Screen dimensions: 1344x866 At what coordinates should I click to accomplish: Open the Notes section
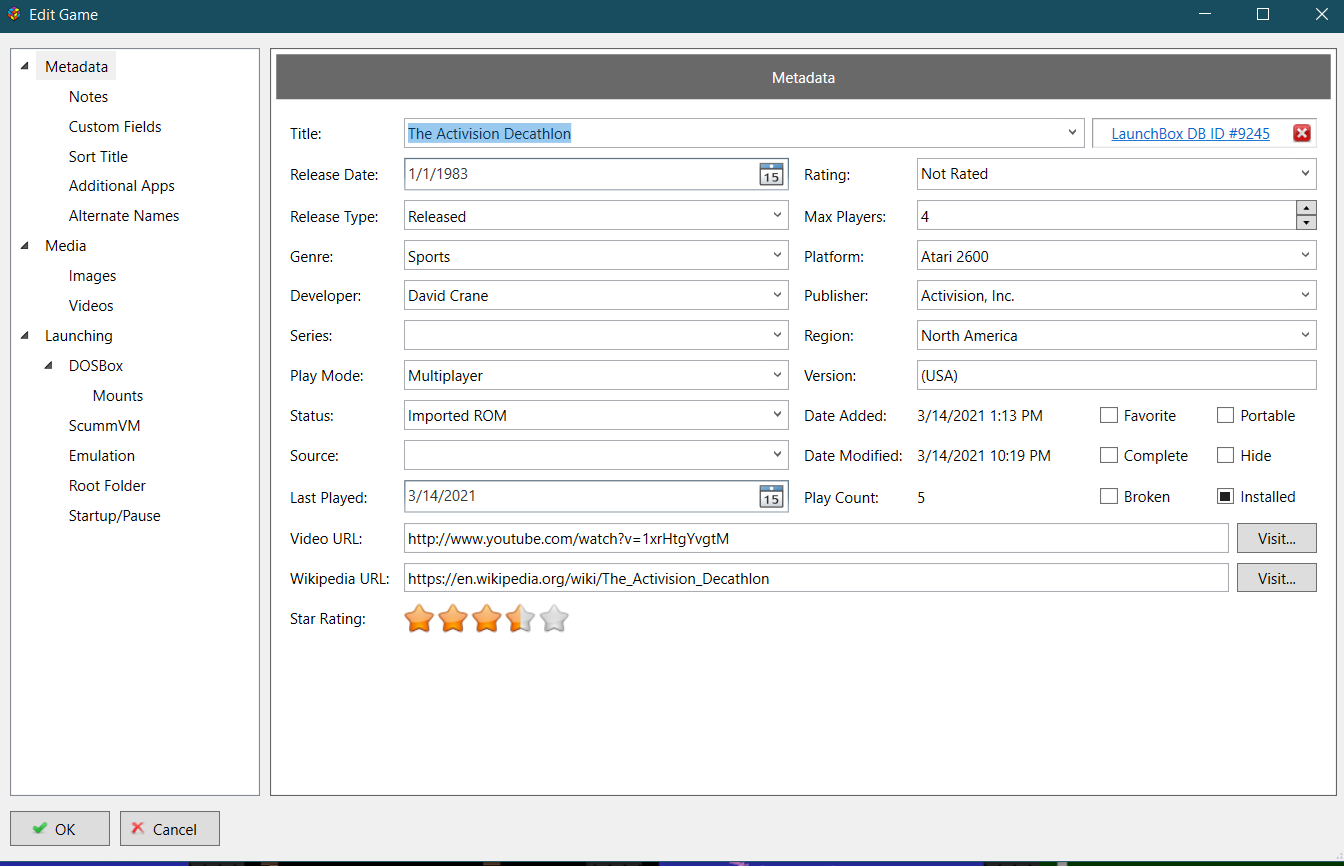pos(88,97)
